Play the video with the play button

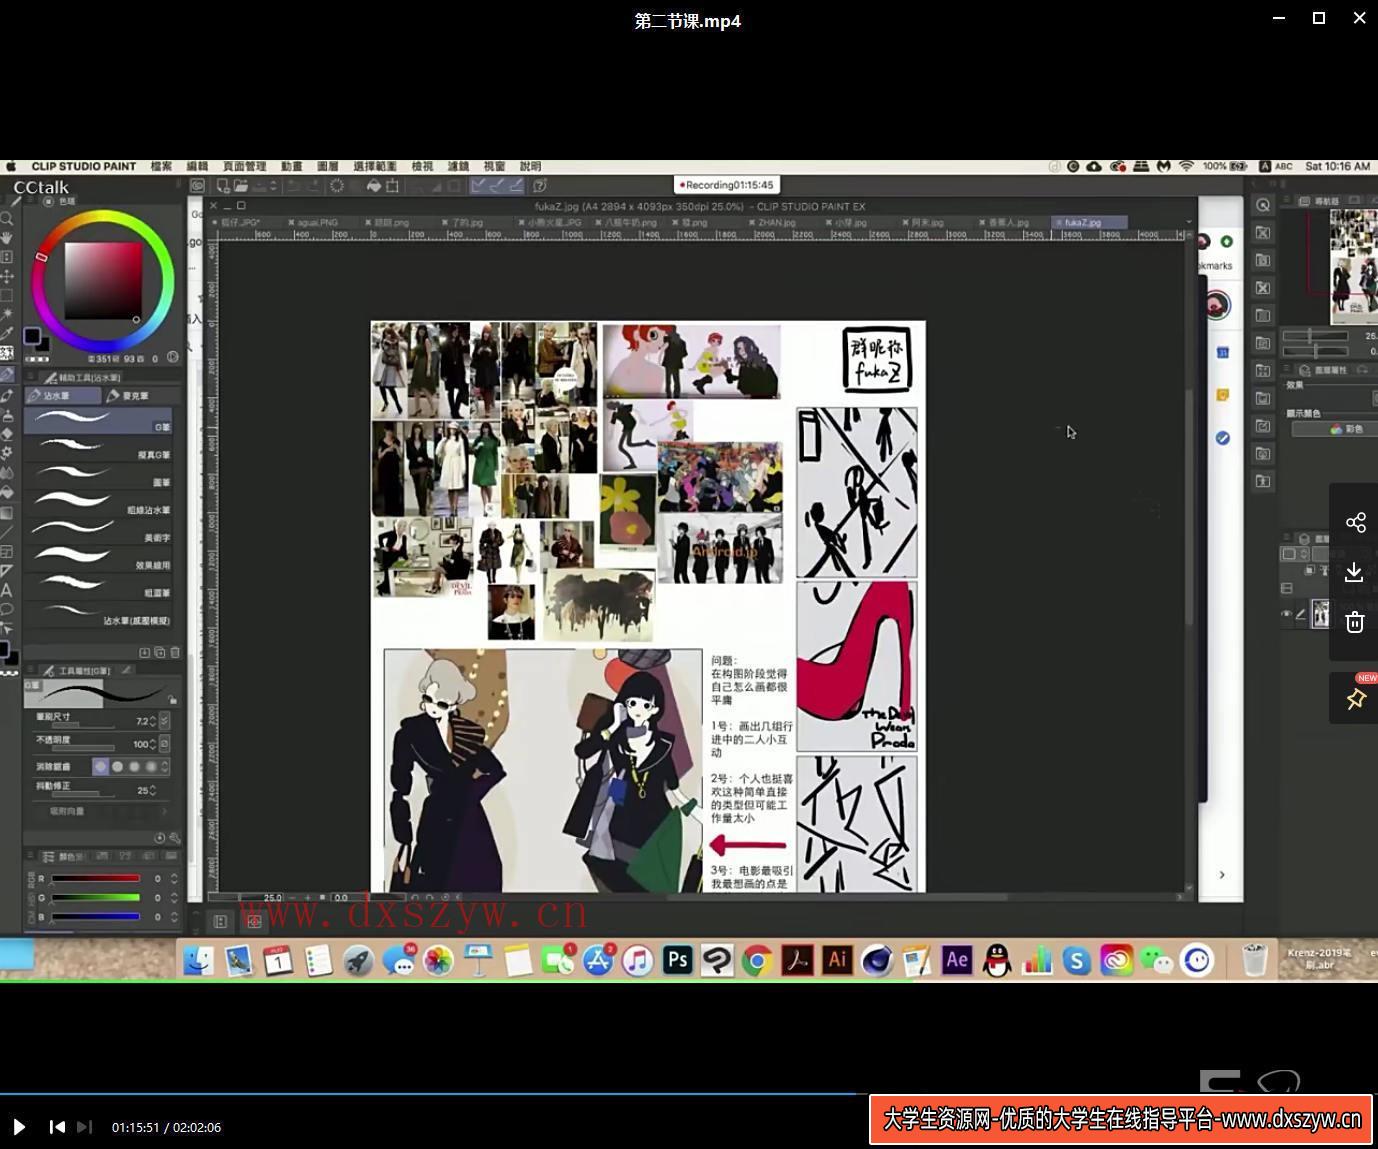(19, 1127)
